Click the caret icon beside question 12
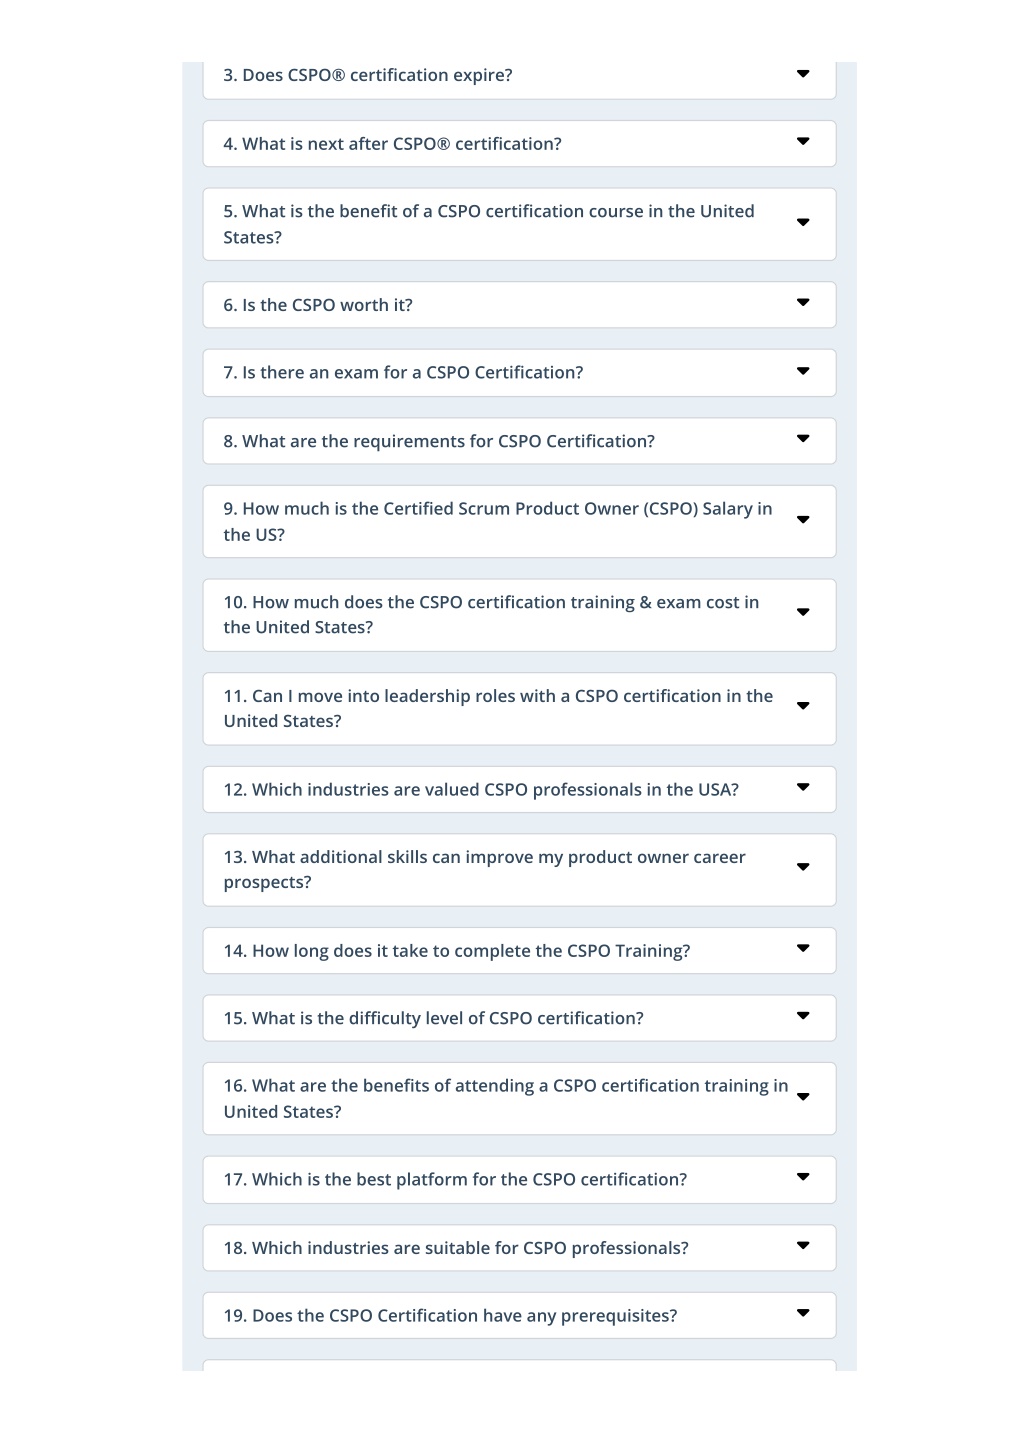The height and width of the screenshot is (1449, 1024). [803, 787]
